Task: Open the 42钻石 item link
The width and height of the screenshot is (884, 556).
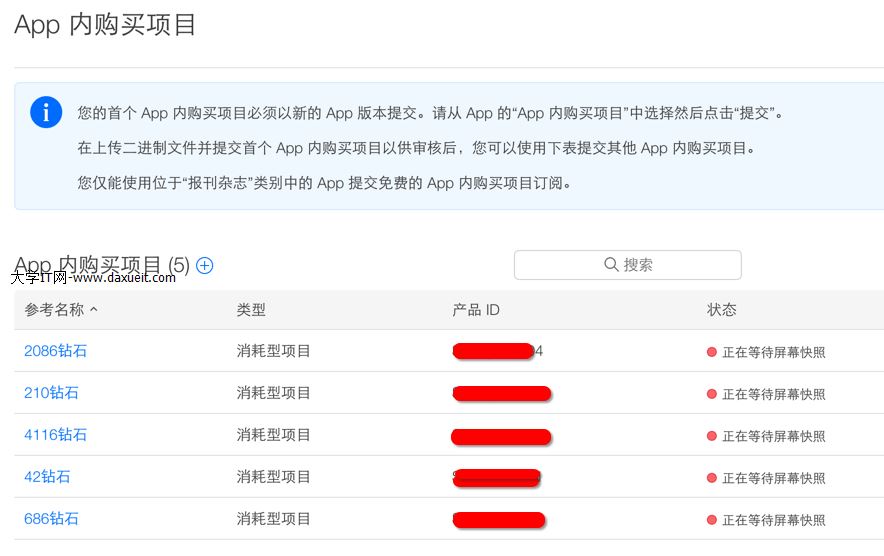Action: (x=47, y=477)
